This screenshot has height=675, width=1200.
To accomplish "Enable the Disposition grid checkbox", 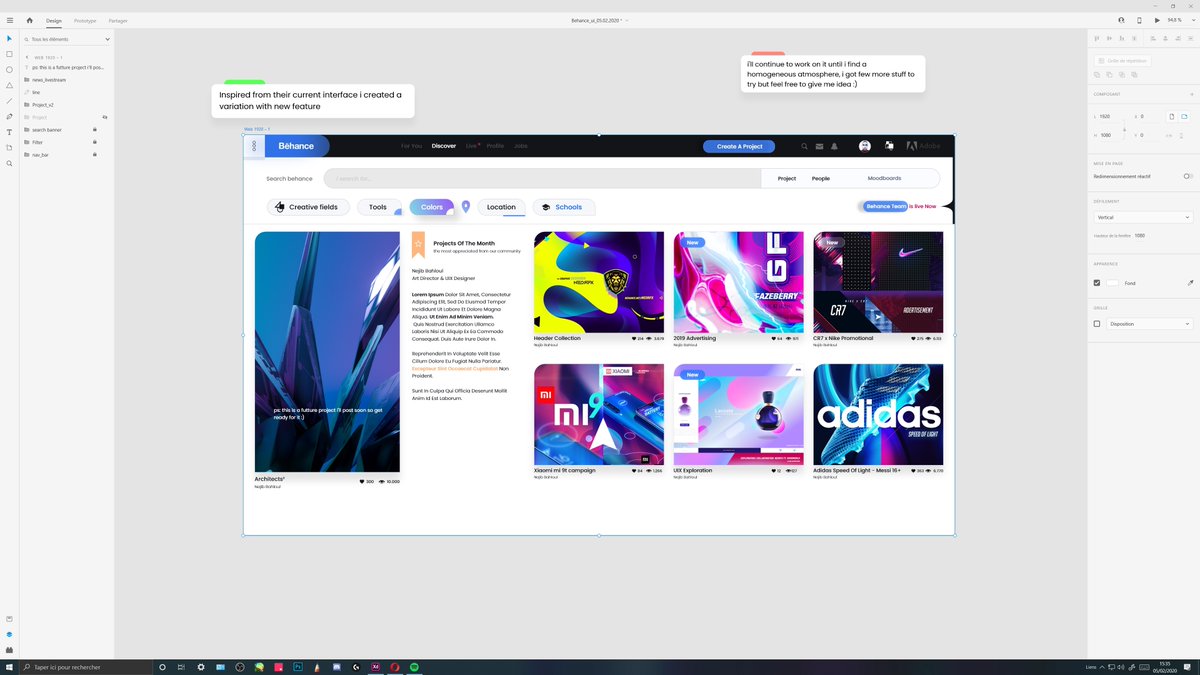I will point(1097,324).
